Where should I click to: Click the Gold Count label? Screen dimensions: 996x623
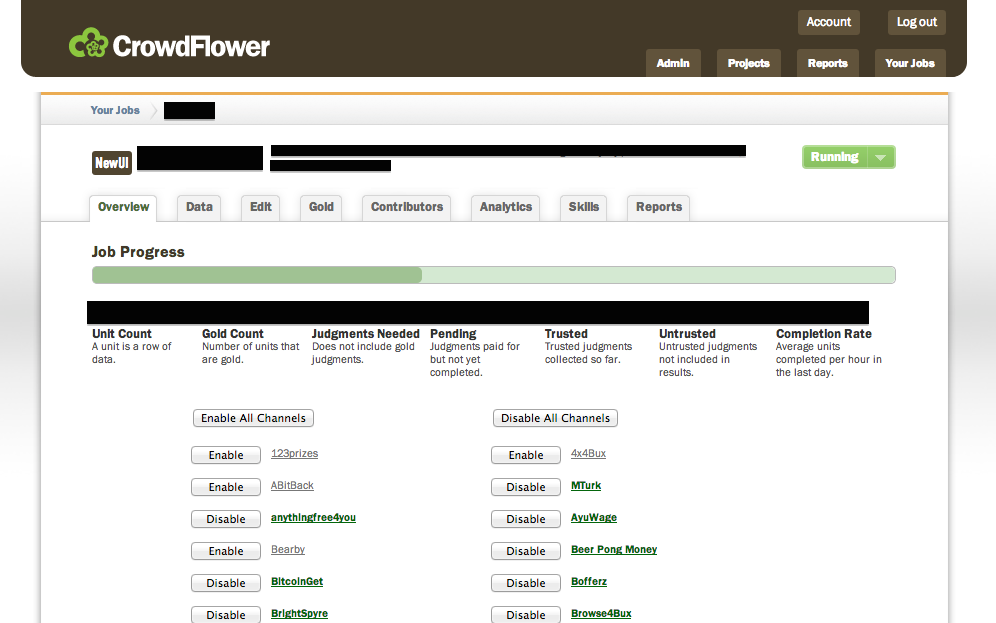click(232, 334)
